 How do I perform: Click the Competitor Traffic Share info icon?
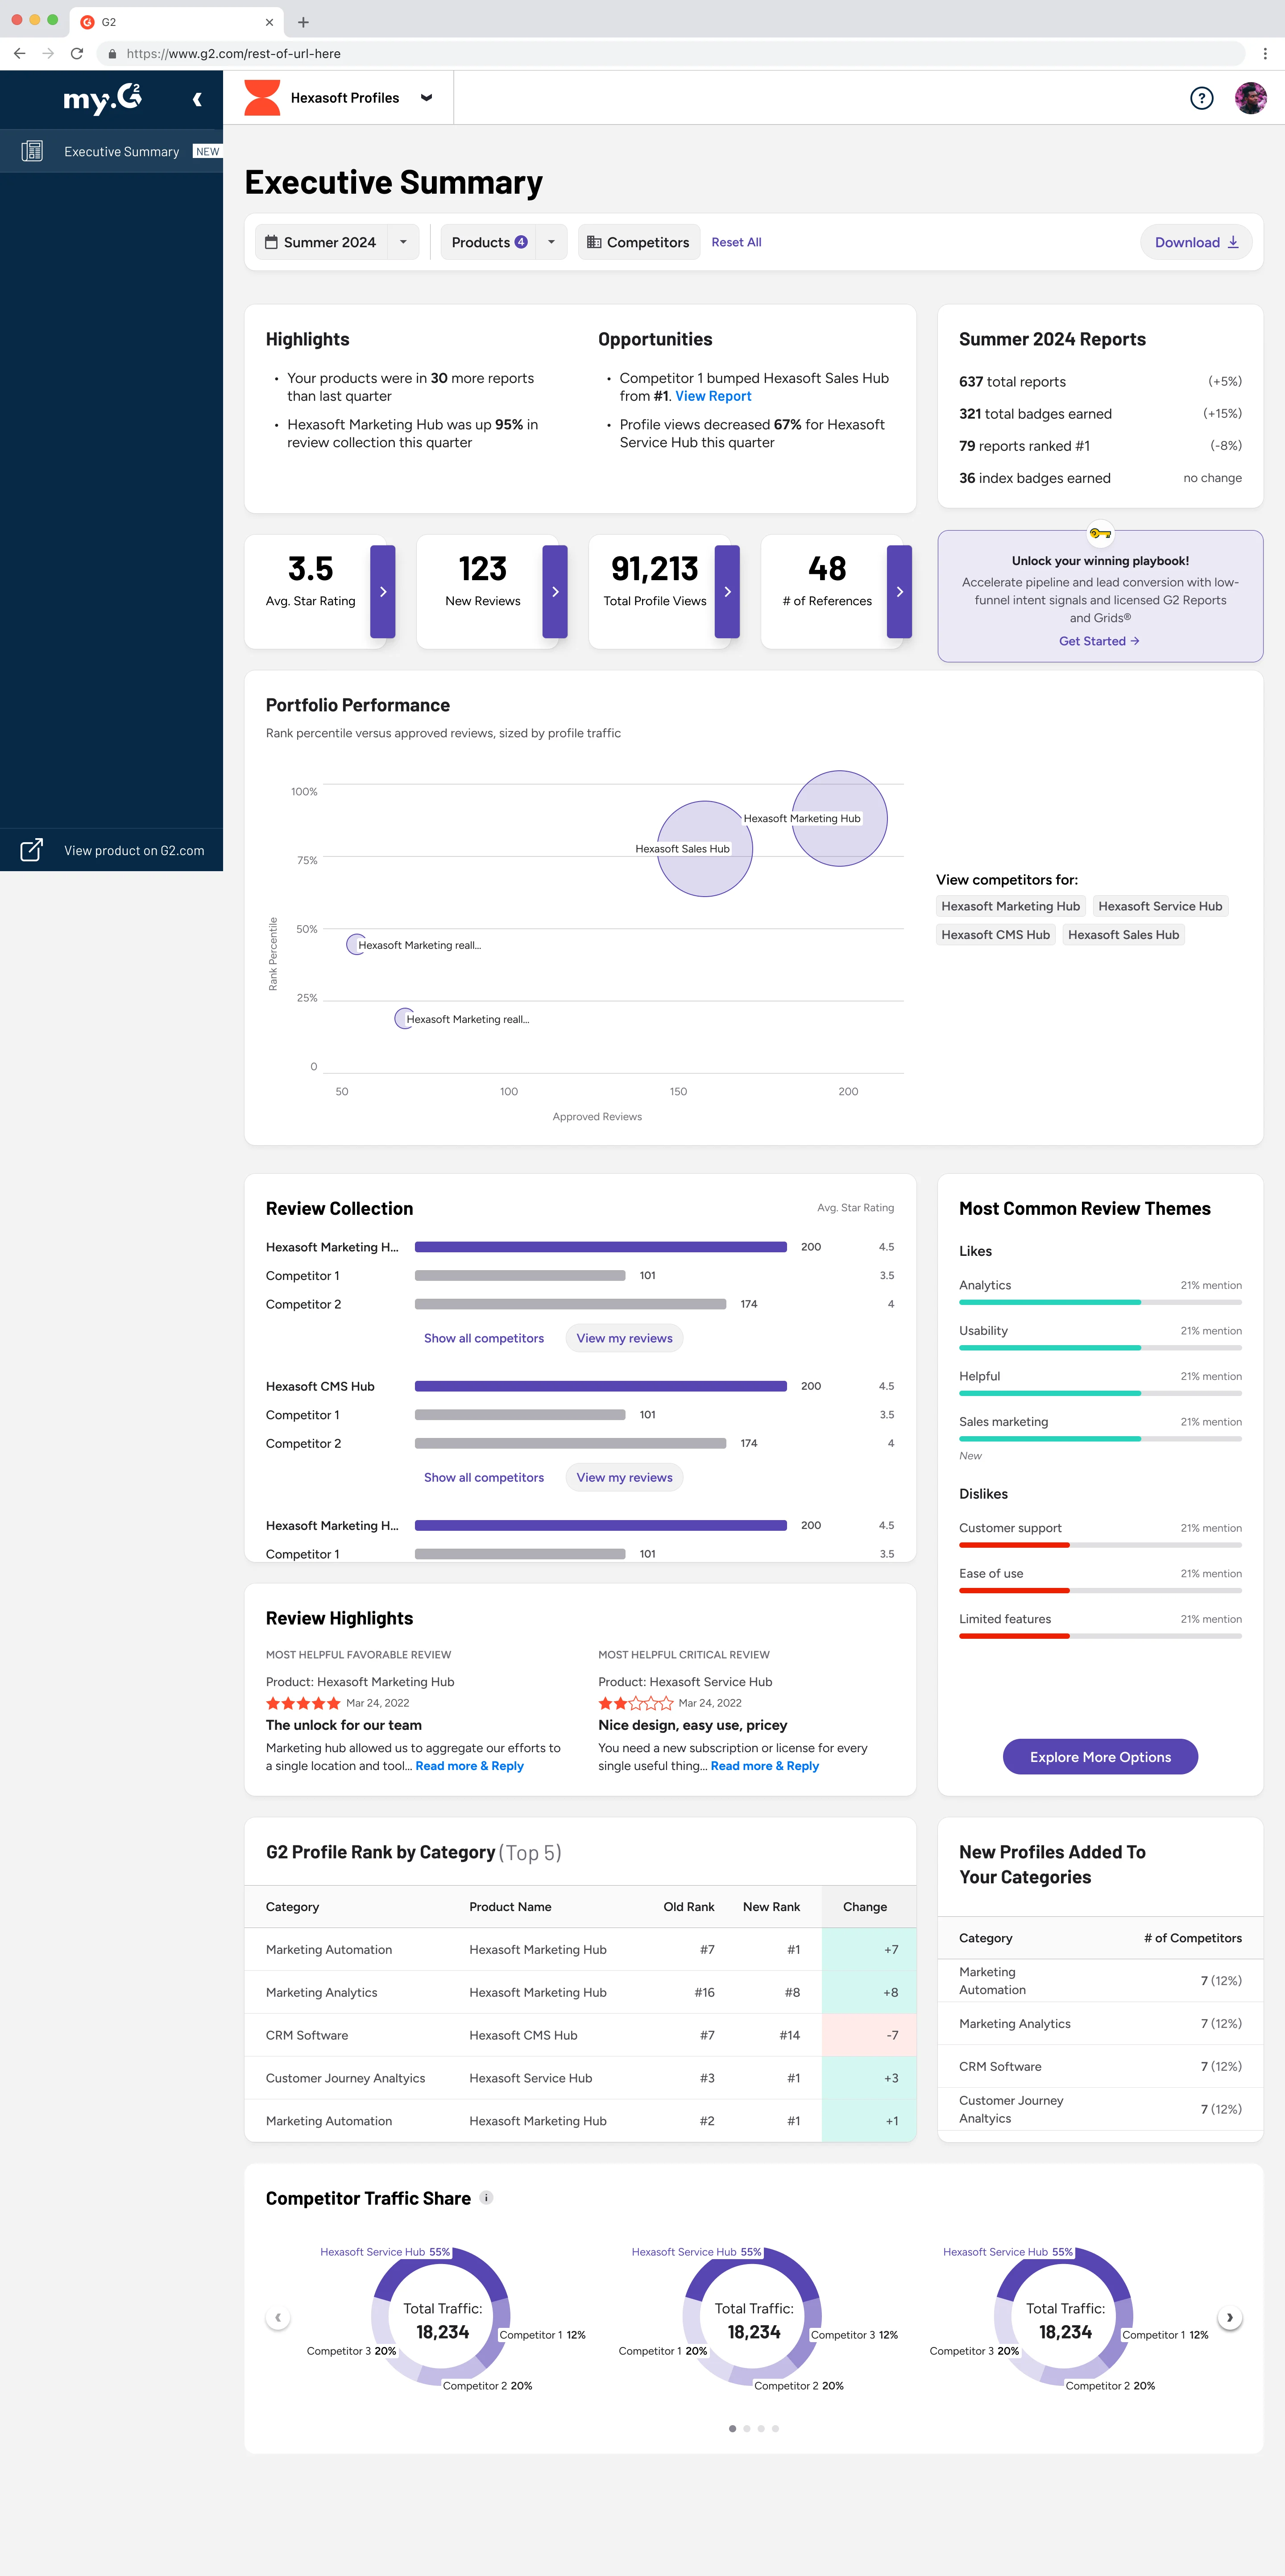coord(487,2197)
